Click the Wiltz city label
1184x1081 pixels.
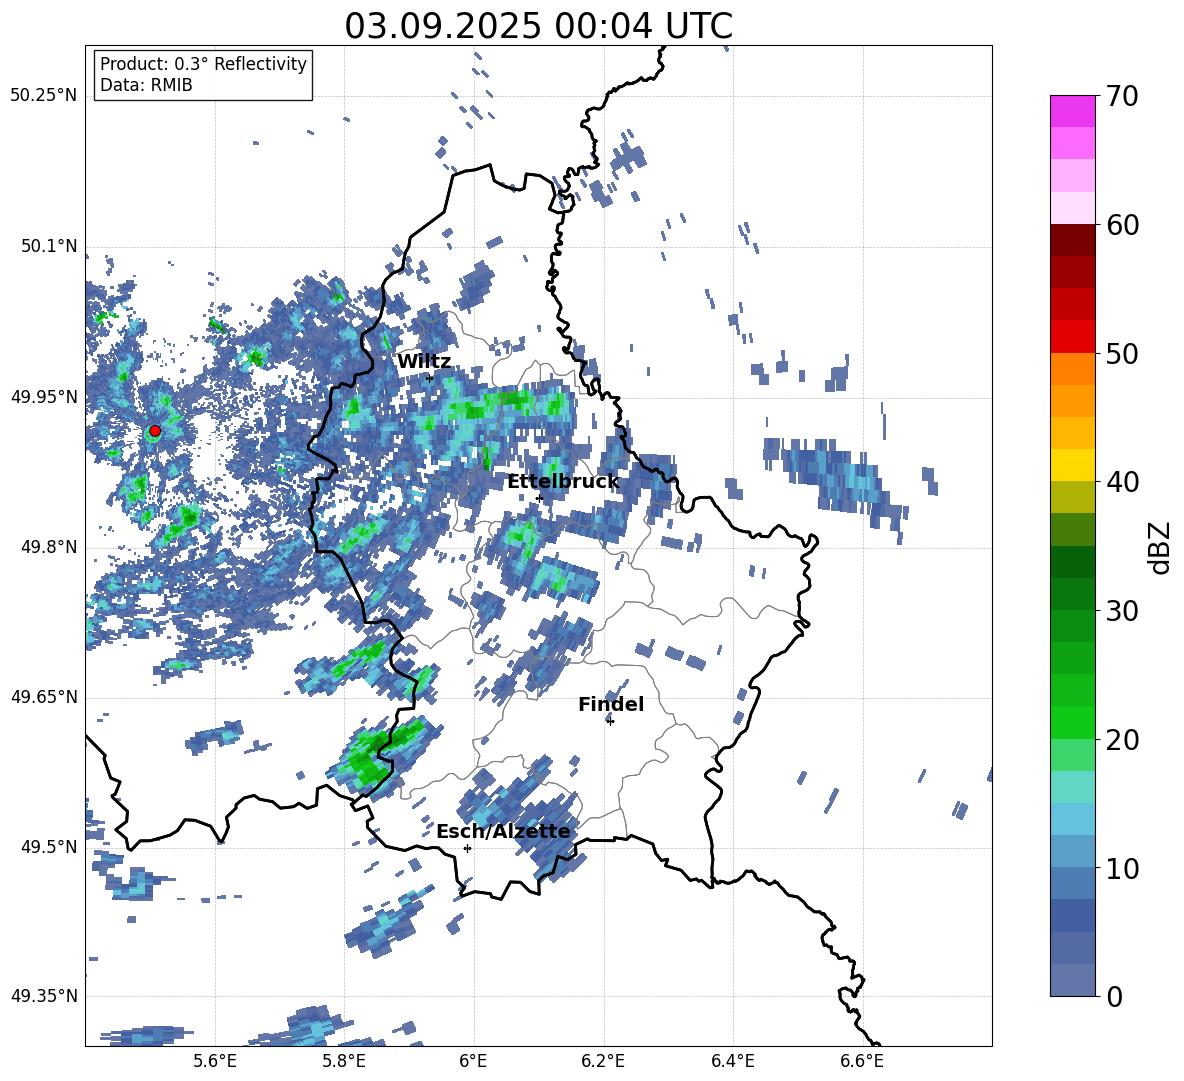(424, 362)
